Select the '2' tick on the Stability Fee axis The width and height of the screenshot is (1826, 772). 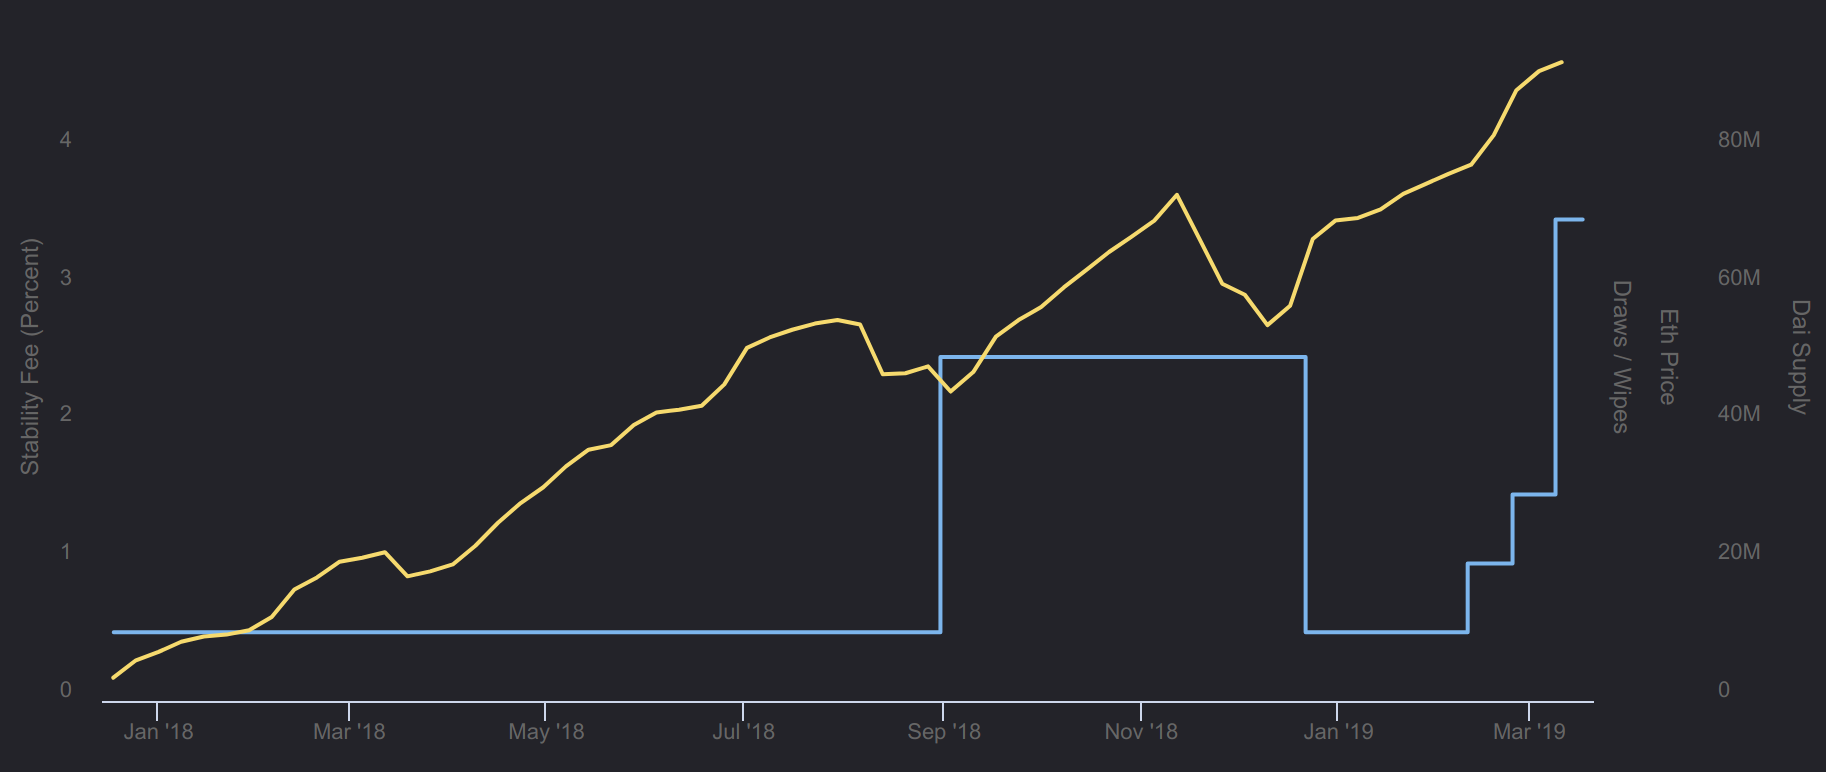66,414
